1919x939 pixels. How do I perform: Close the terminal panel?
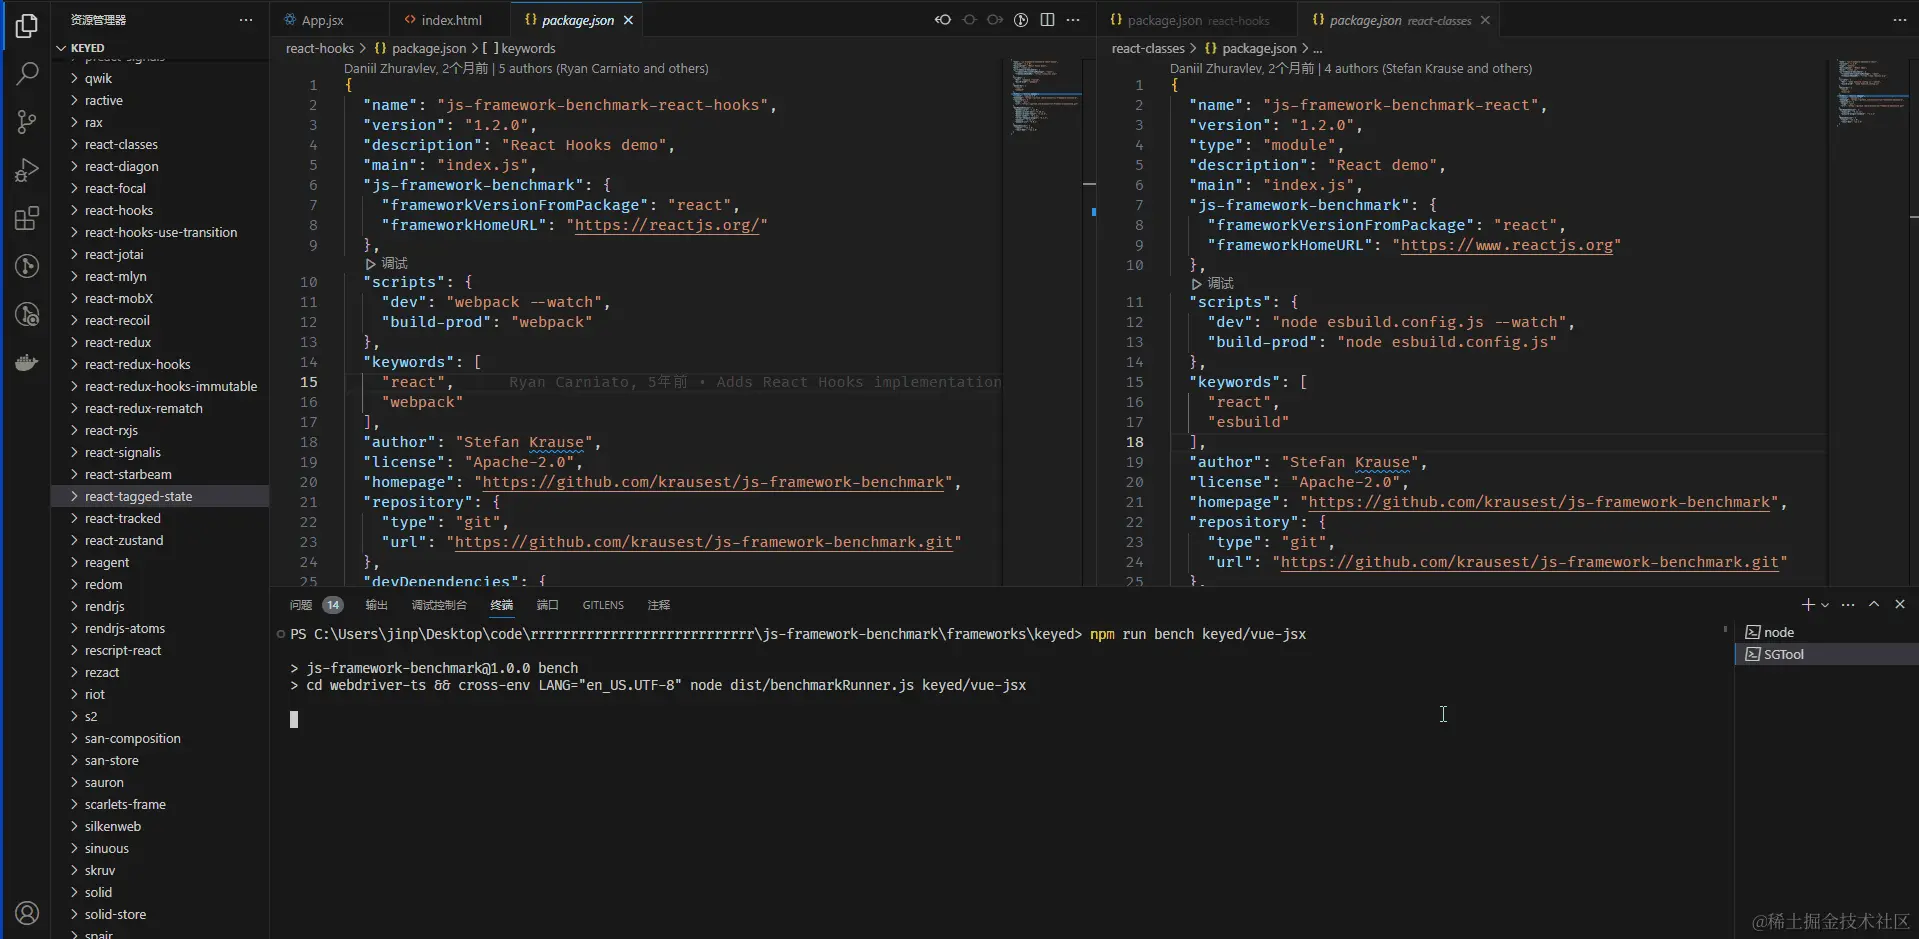point(1900,604)
